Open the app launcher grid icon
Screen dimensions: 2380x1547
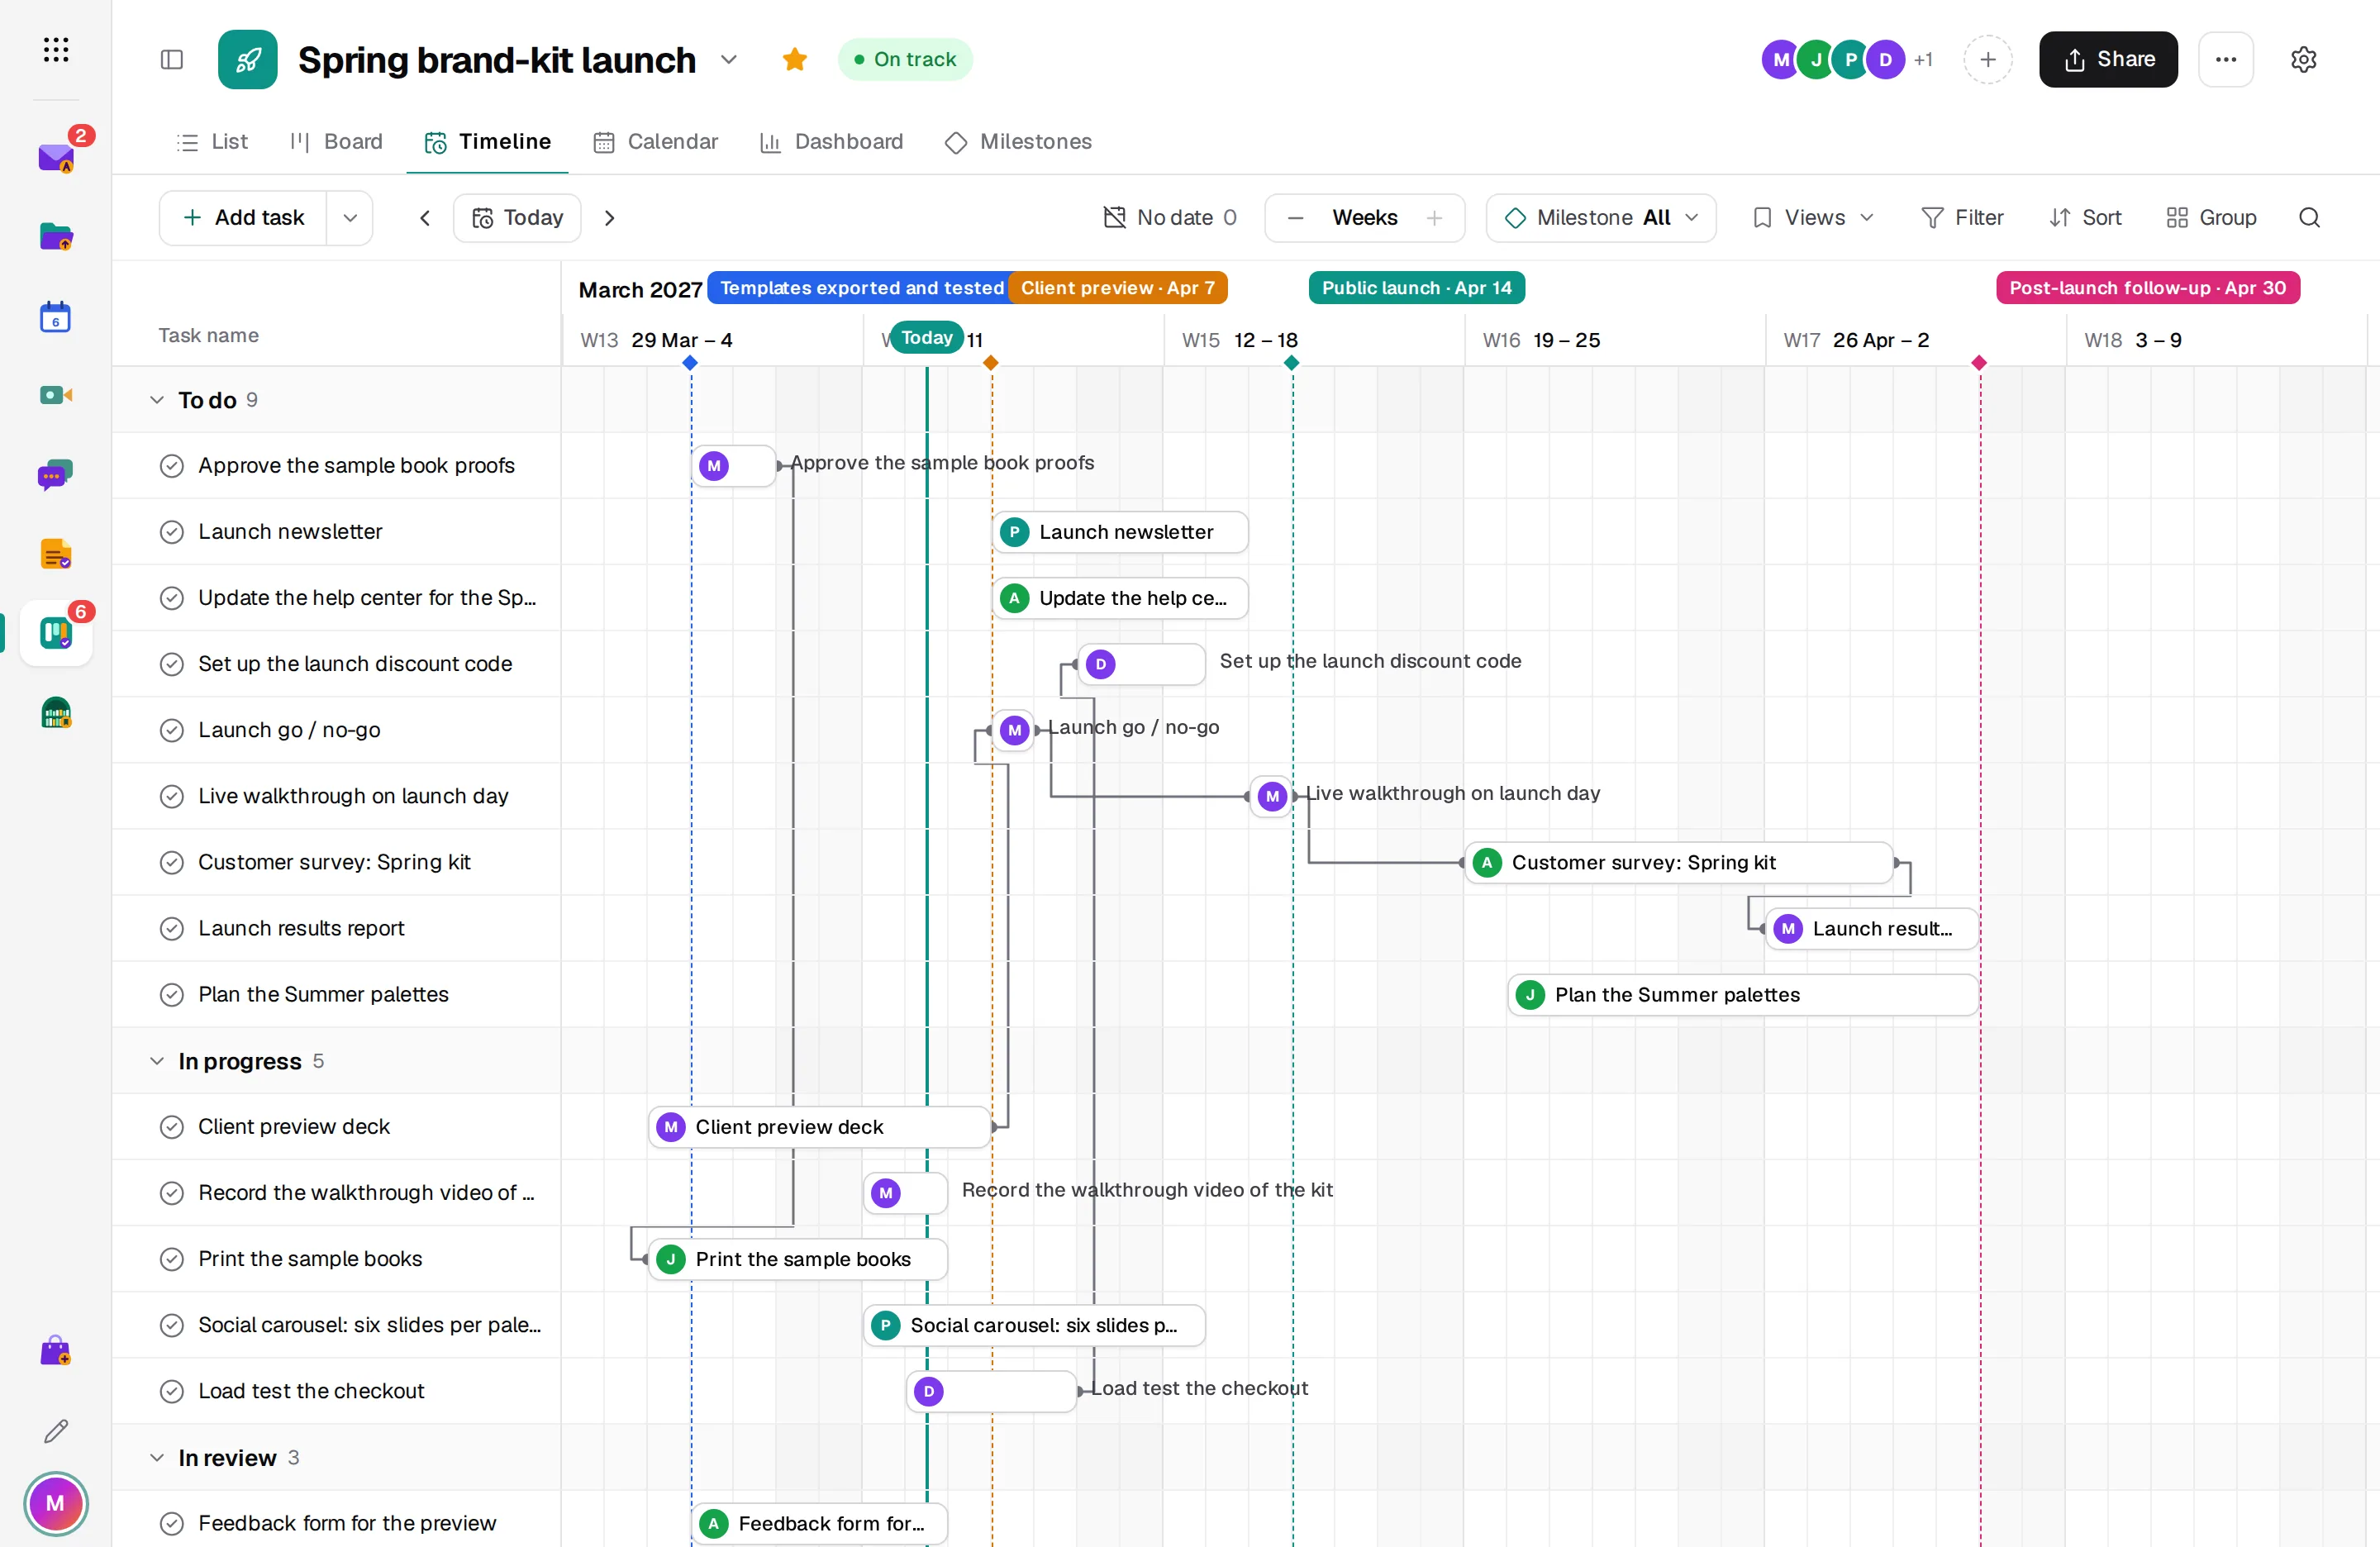pos(56,50)
